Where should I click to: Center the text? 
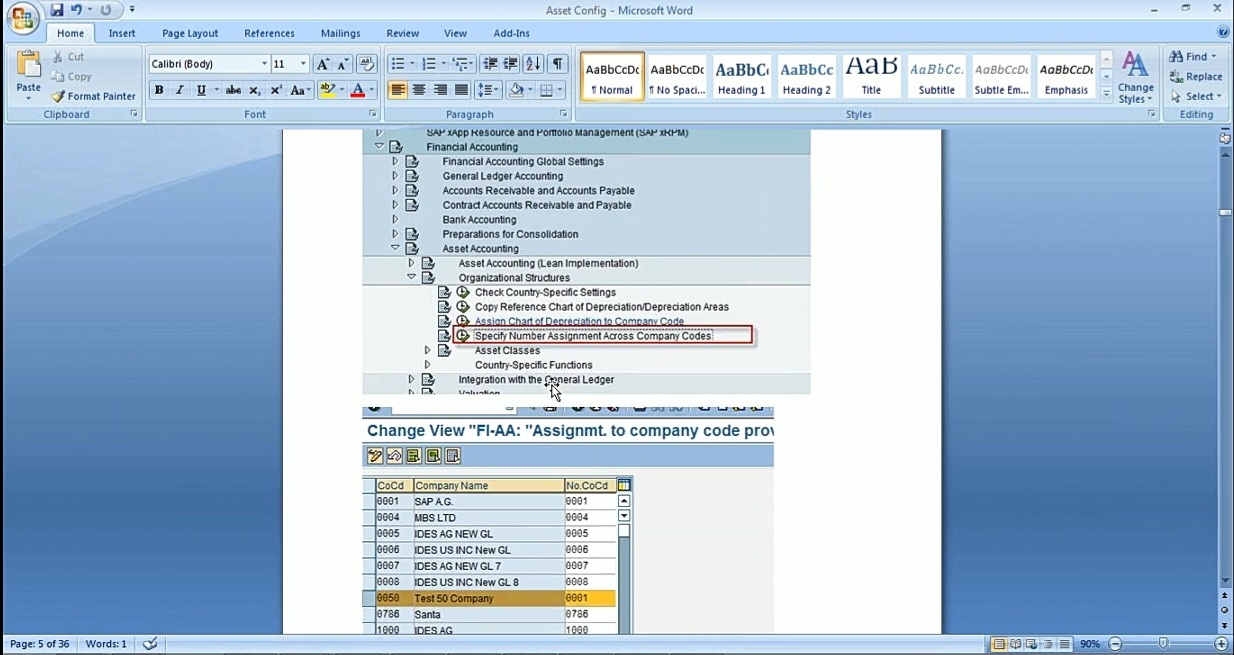419,90
